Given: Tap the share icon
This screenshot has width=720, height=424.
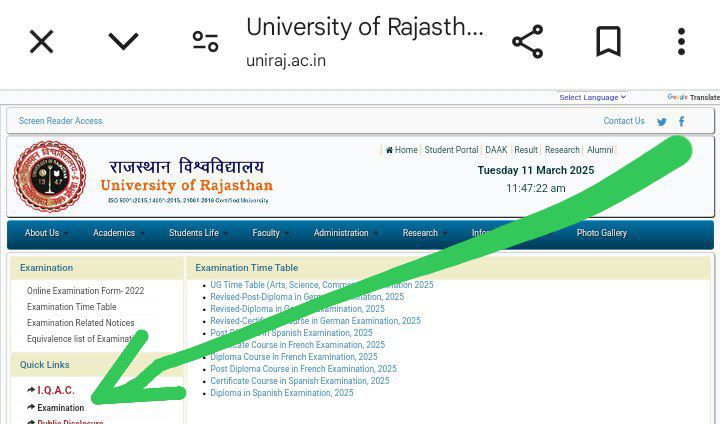Looking at the screenshot, I should [x=527, y=42].
